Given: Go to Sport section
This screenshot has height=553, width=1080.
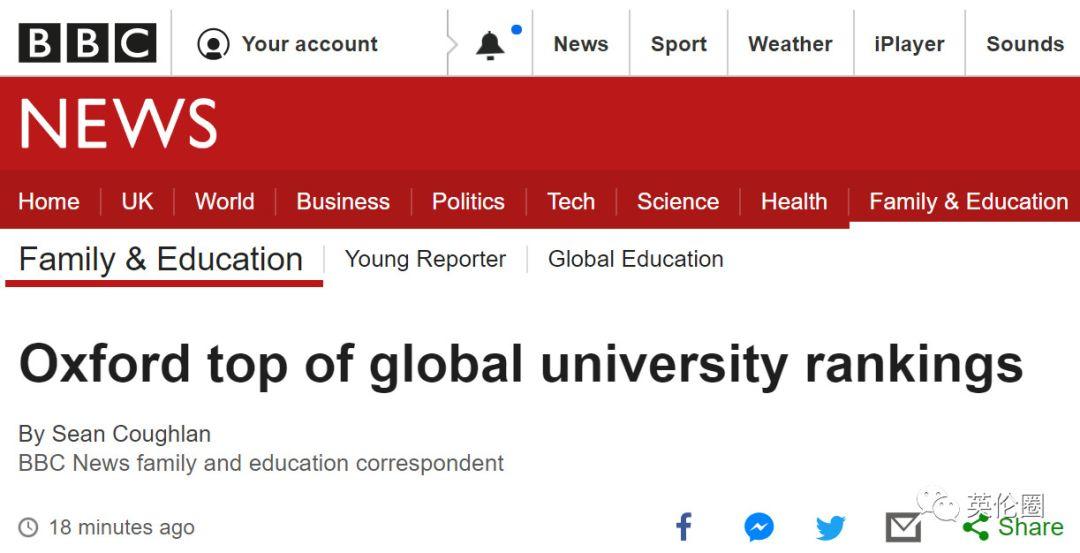Looking at the screenshot, I should (679, 44).
